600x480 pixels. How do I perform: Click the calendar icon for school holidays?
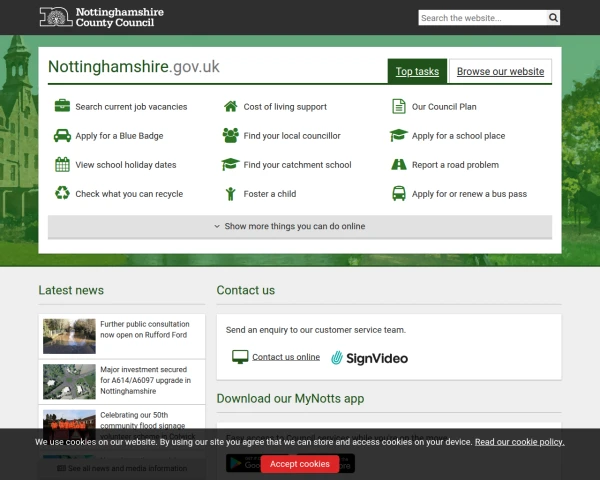[62, 165]
